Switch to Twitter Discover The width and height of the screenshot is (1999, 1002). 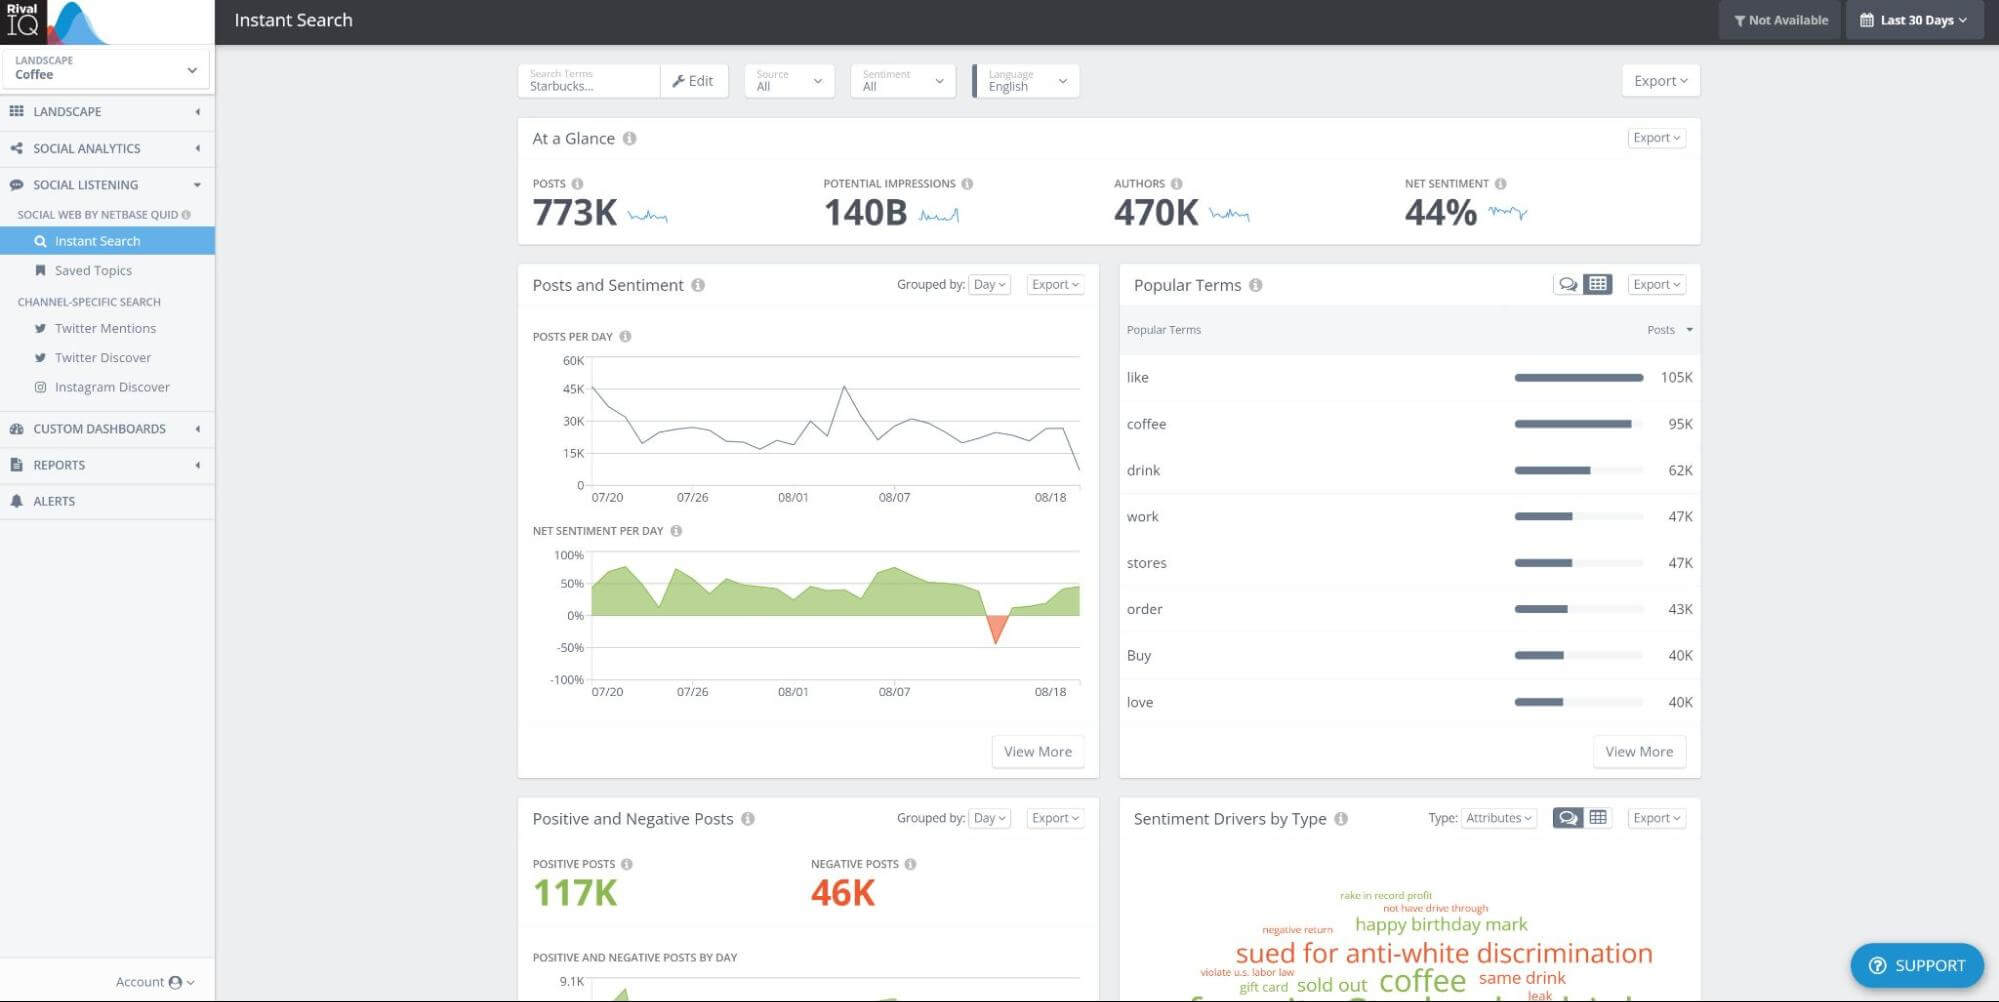102,357
